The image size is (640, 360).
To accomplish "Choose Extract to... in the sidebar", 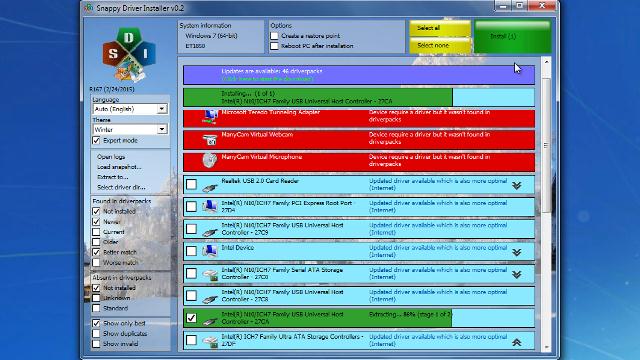I will coord(113,177).
